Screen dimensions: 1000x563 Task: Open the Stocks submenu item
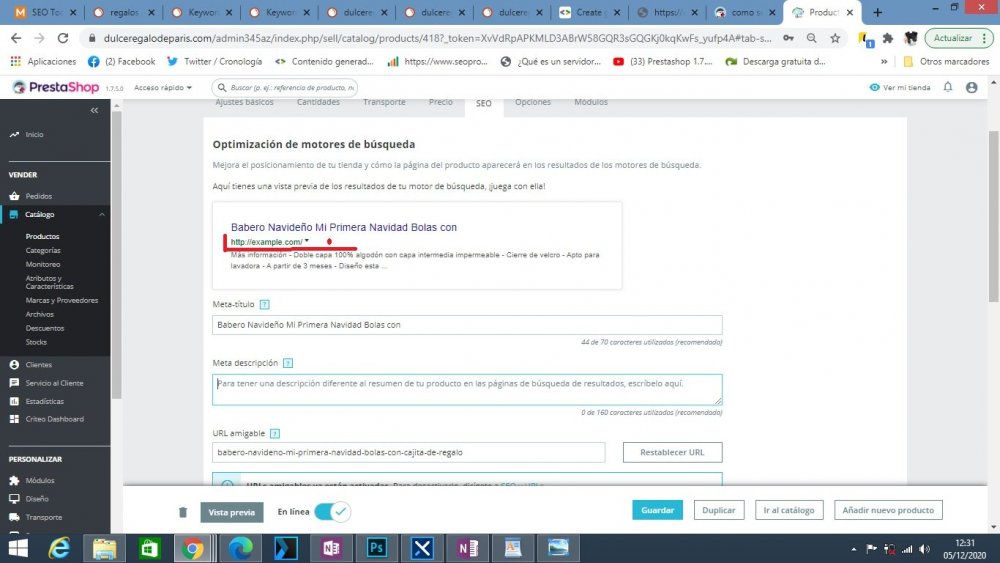tap(36, 342)
